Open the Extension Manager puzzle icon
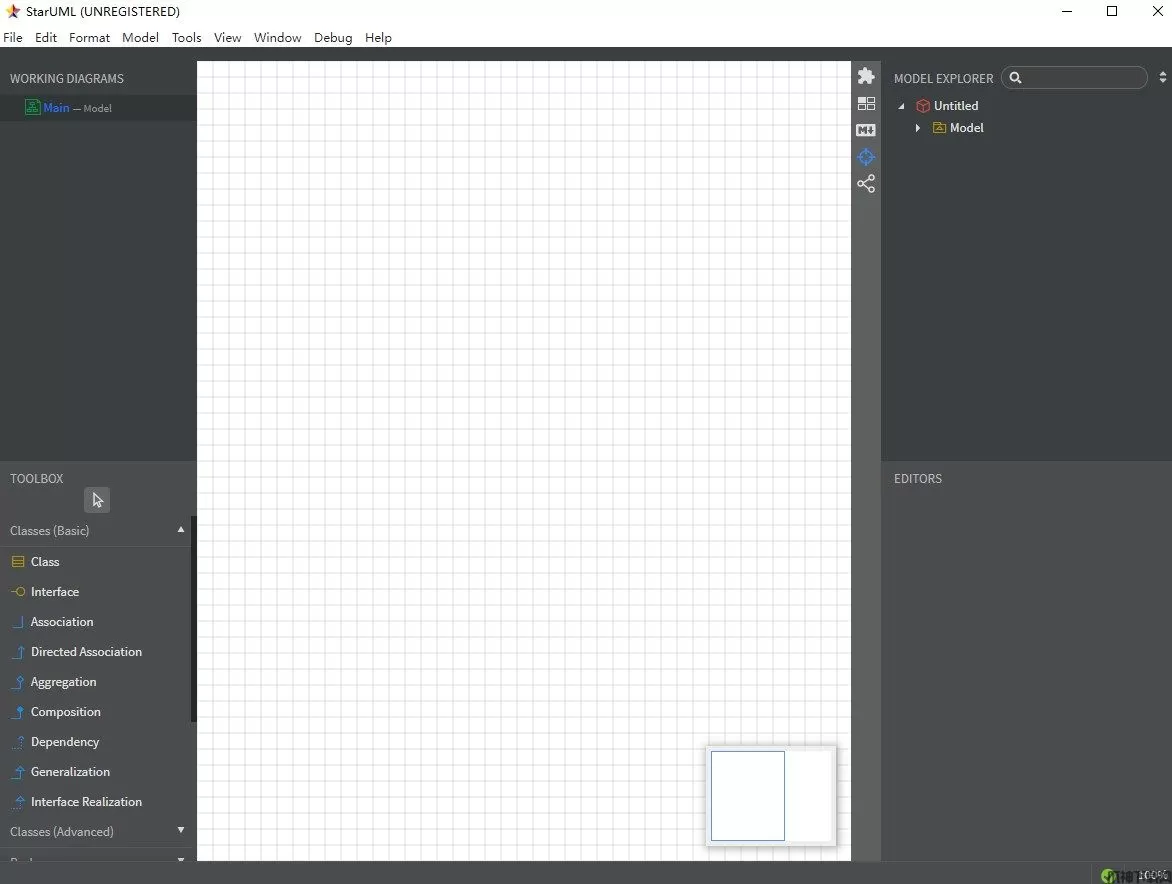This screenshot has height=884, width=1172. pos(866,76)
